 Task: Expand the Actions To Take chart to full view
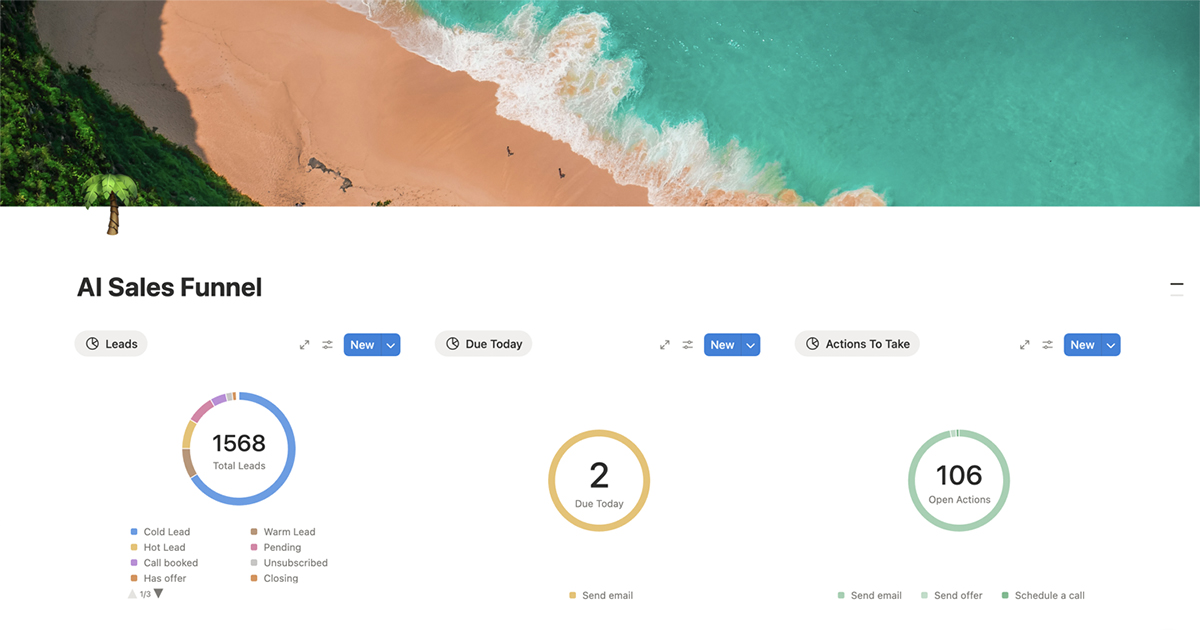tap(1024, 345)
